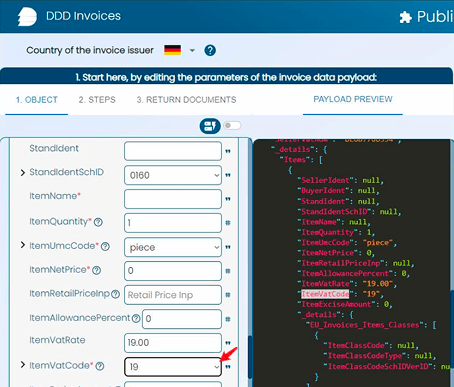
Task: Click the number type icon beside ItemAllowancePercent
Action: pos(228,319)
